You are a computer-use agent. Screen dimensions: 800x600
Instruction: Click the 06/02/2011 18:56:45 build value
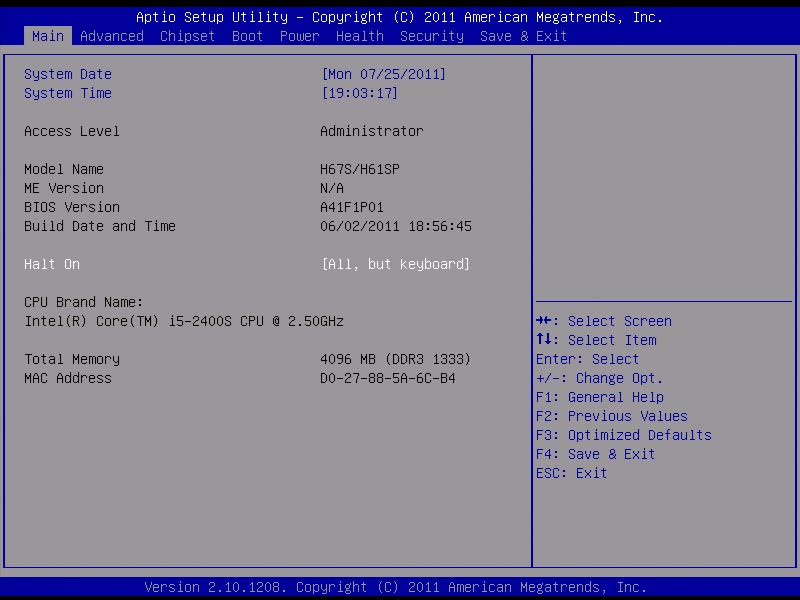pyautogui.click(x=396, y=226)
